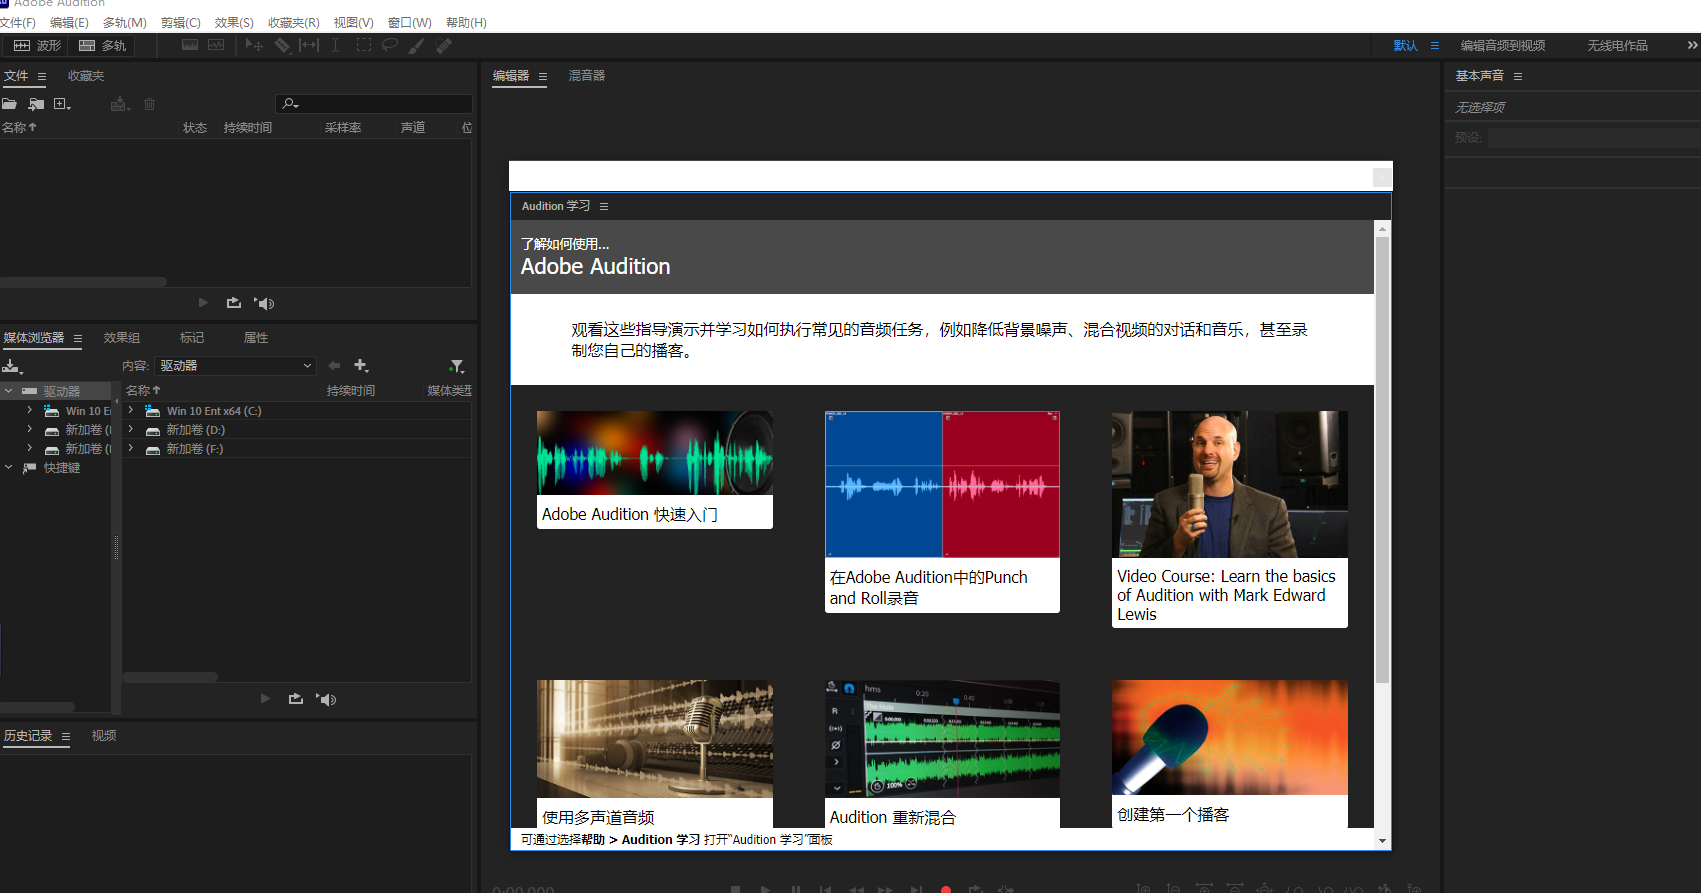1701x893 pixels.
Task: Click the trash icon in 文件 panel
Action: tap(149, 104)
